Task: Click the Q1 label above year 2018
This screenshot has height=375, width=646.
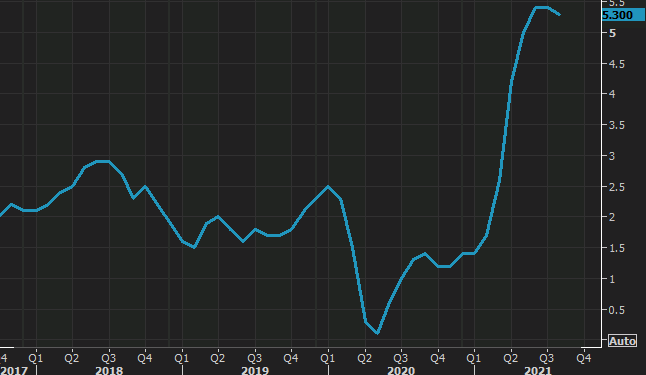Action: point(35,358)
